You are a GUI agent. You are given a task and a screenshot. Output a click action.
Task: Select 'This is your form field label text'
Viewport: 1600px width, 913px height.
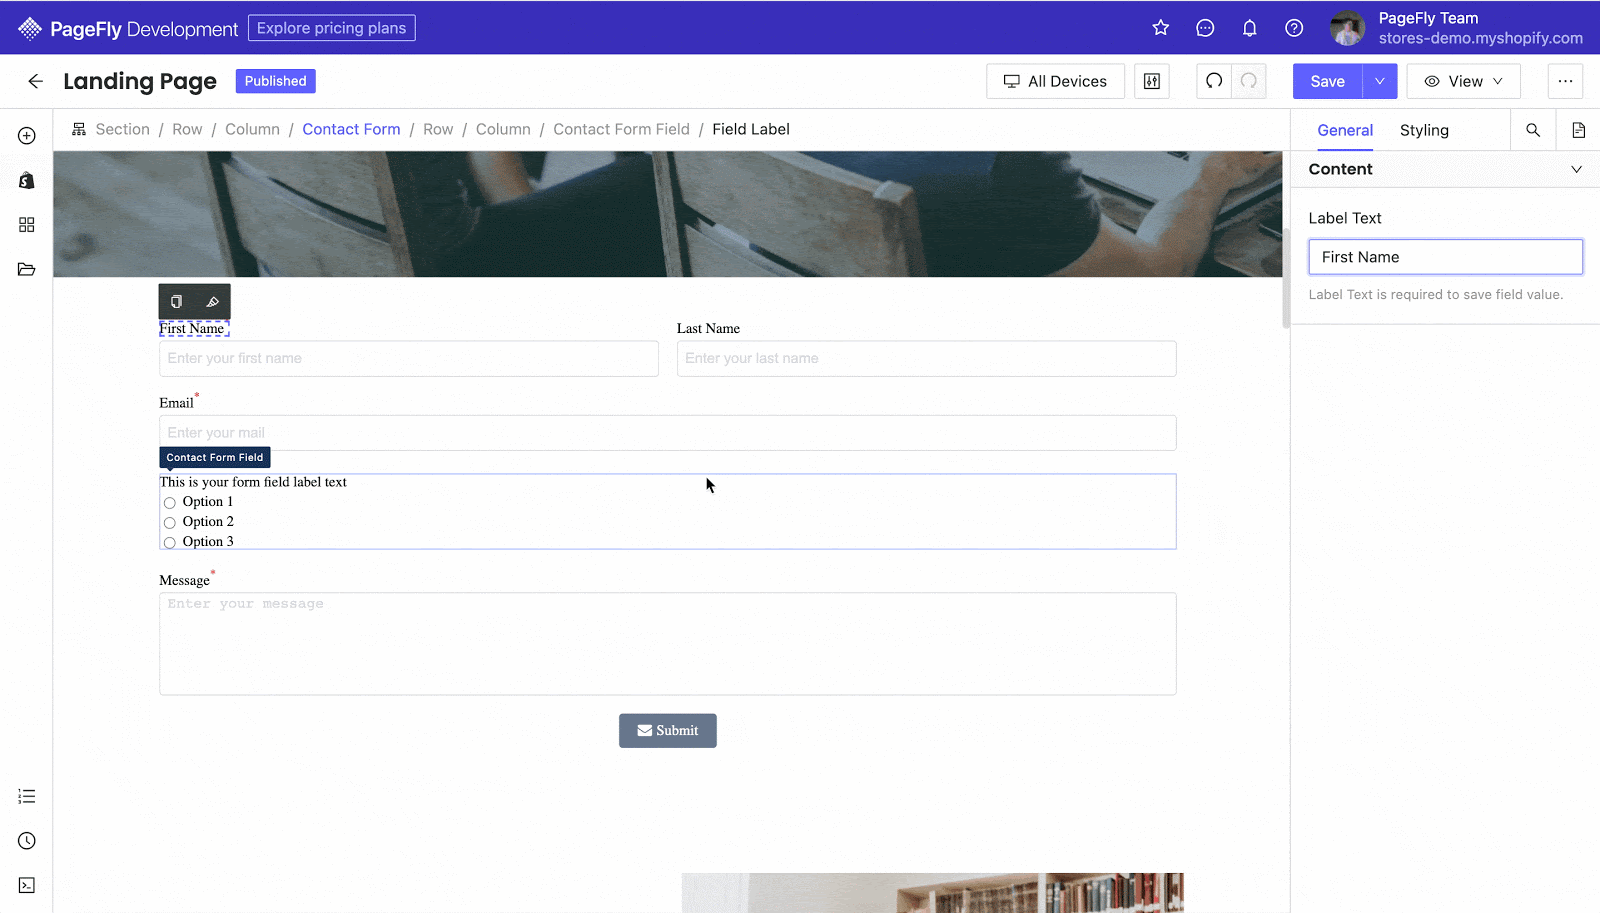[253, 482]
